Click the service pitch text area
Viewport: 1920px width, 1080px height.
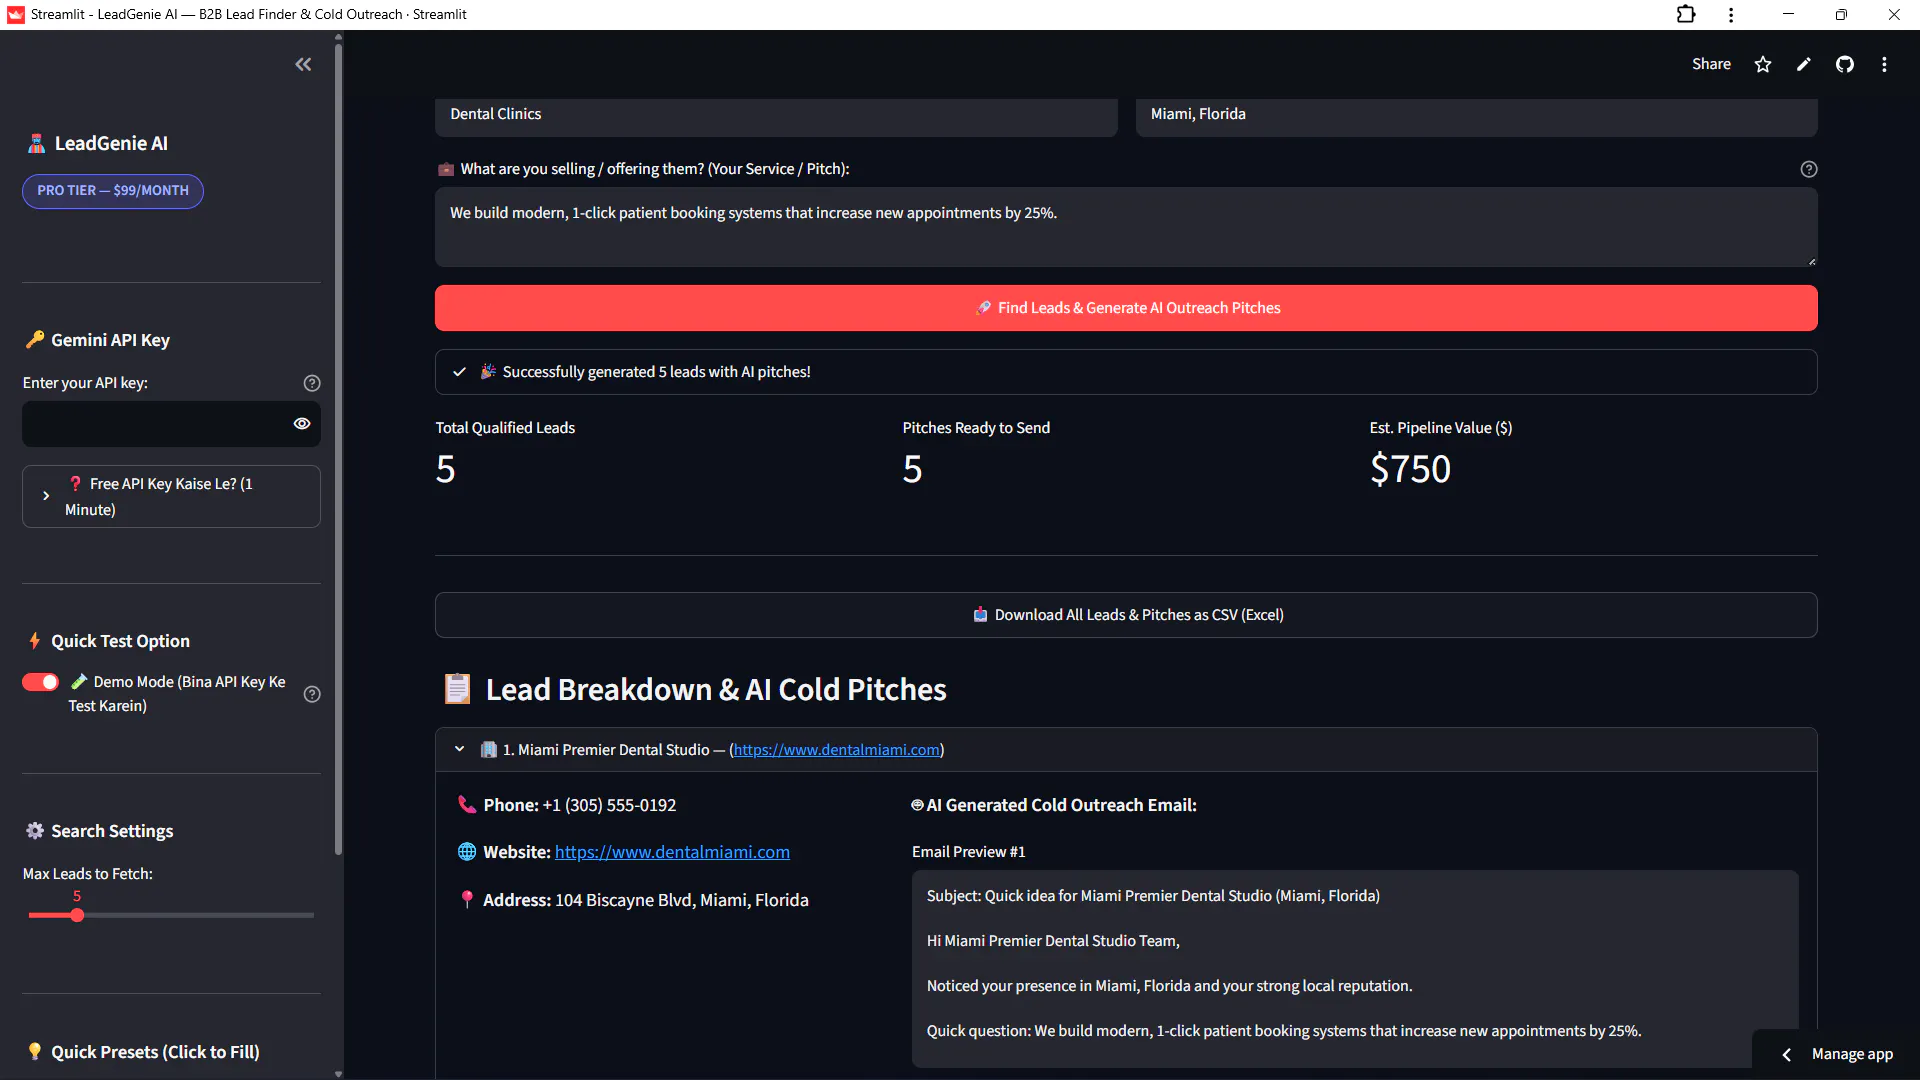(x=1126, y=227)
